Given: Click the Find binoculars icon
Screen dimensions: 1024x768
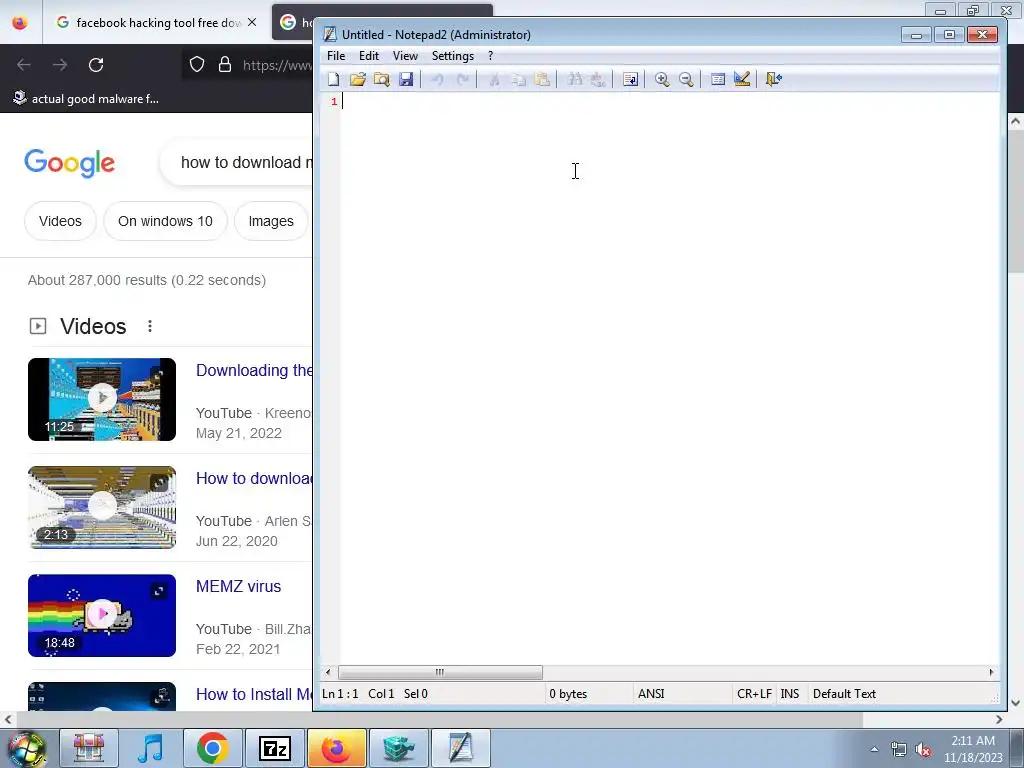Looking at the screenshot, I should pos(574,80).
